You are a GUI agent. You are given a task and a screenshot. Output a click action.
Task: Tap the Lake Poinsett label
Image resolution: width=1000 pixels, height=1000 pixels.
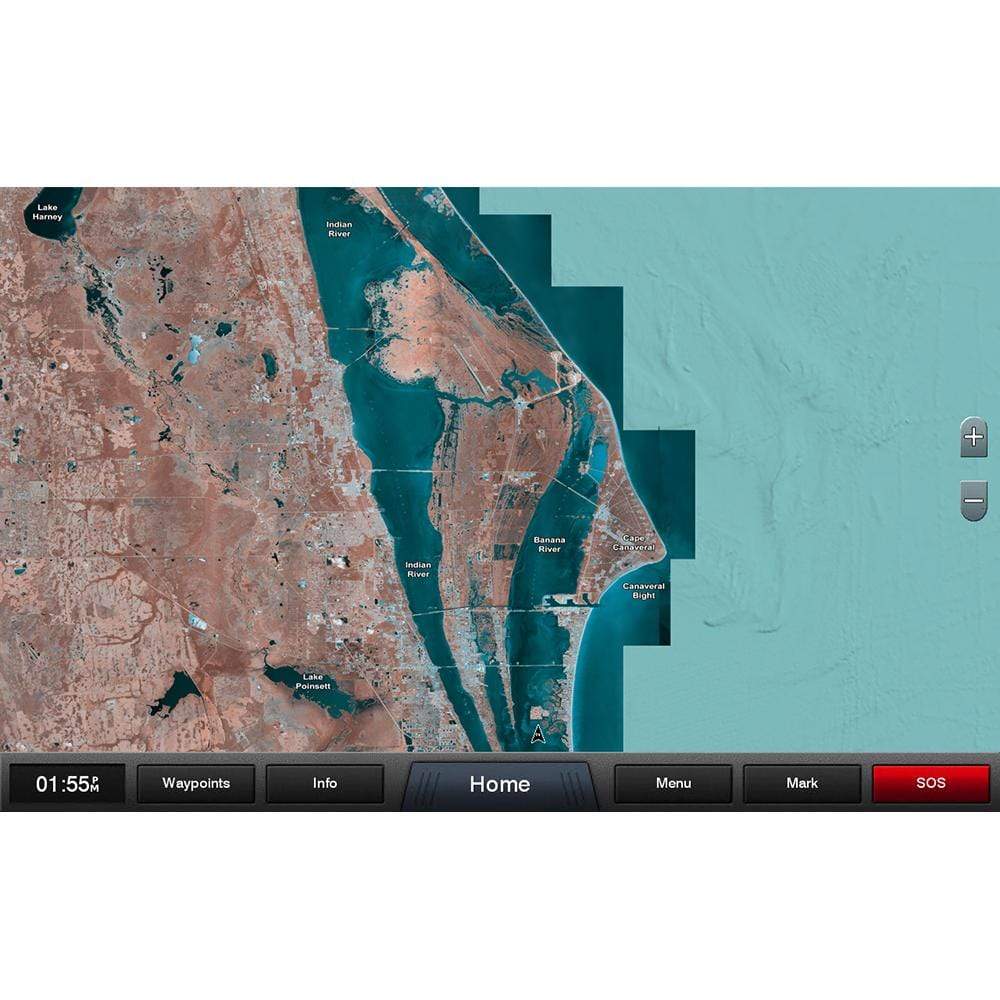click(x=312, y=682)
